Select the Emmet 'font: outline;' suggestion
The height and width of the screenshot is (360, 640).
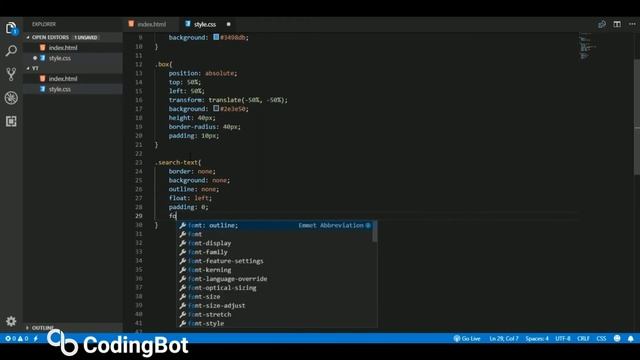pyautogui.click(x=275, y=225)
